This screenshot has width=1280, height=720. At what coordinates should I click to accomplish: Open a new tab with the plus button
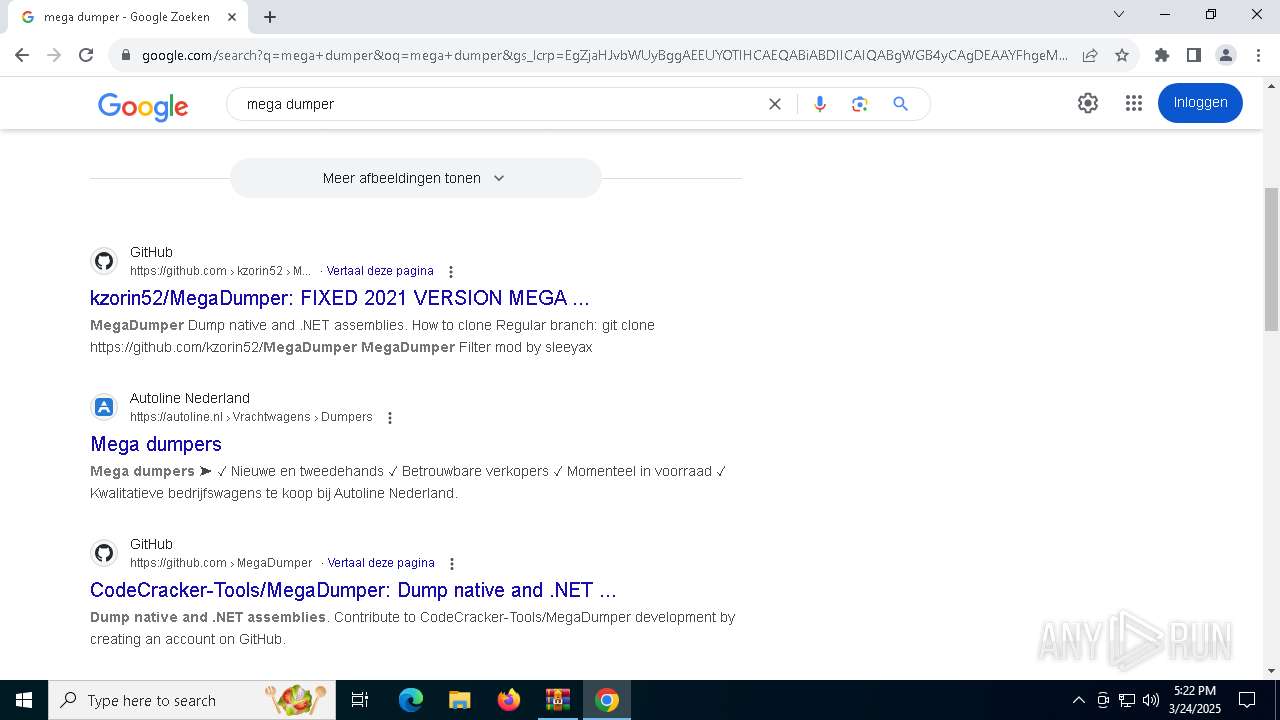tap(270, 16)
